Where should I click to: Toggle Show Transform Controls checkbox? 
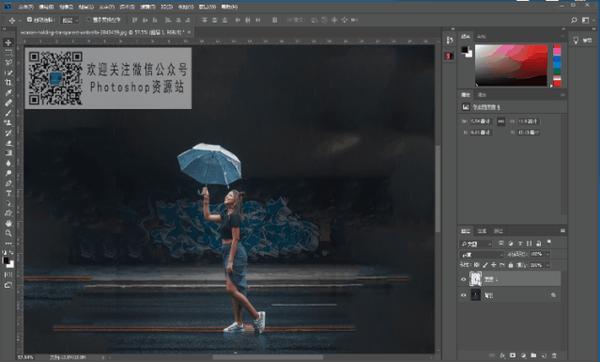point(89,20)
